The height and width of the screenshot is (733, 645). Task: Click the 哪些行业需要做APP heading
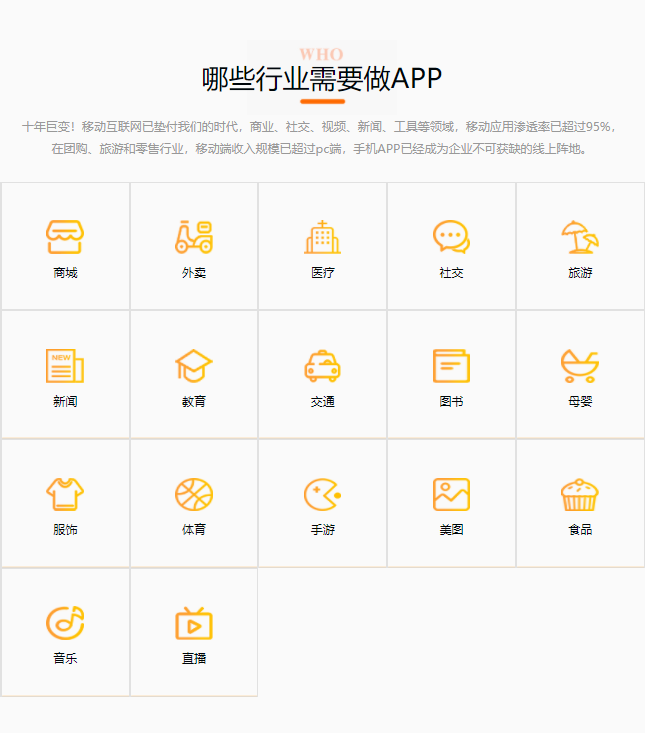(x=322, y=79)
